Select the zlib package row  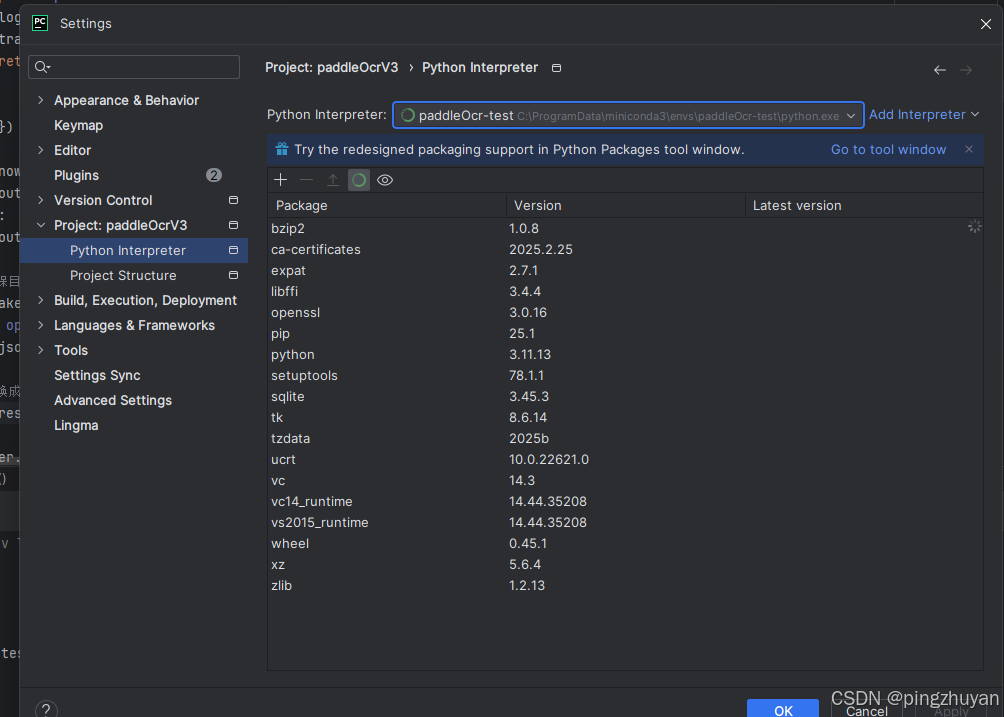point(625,586)
